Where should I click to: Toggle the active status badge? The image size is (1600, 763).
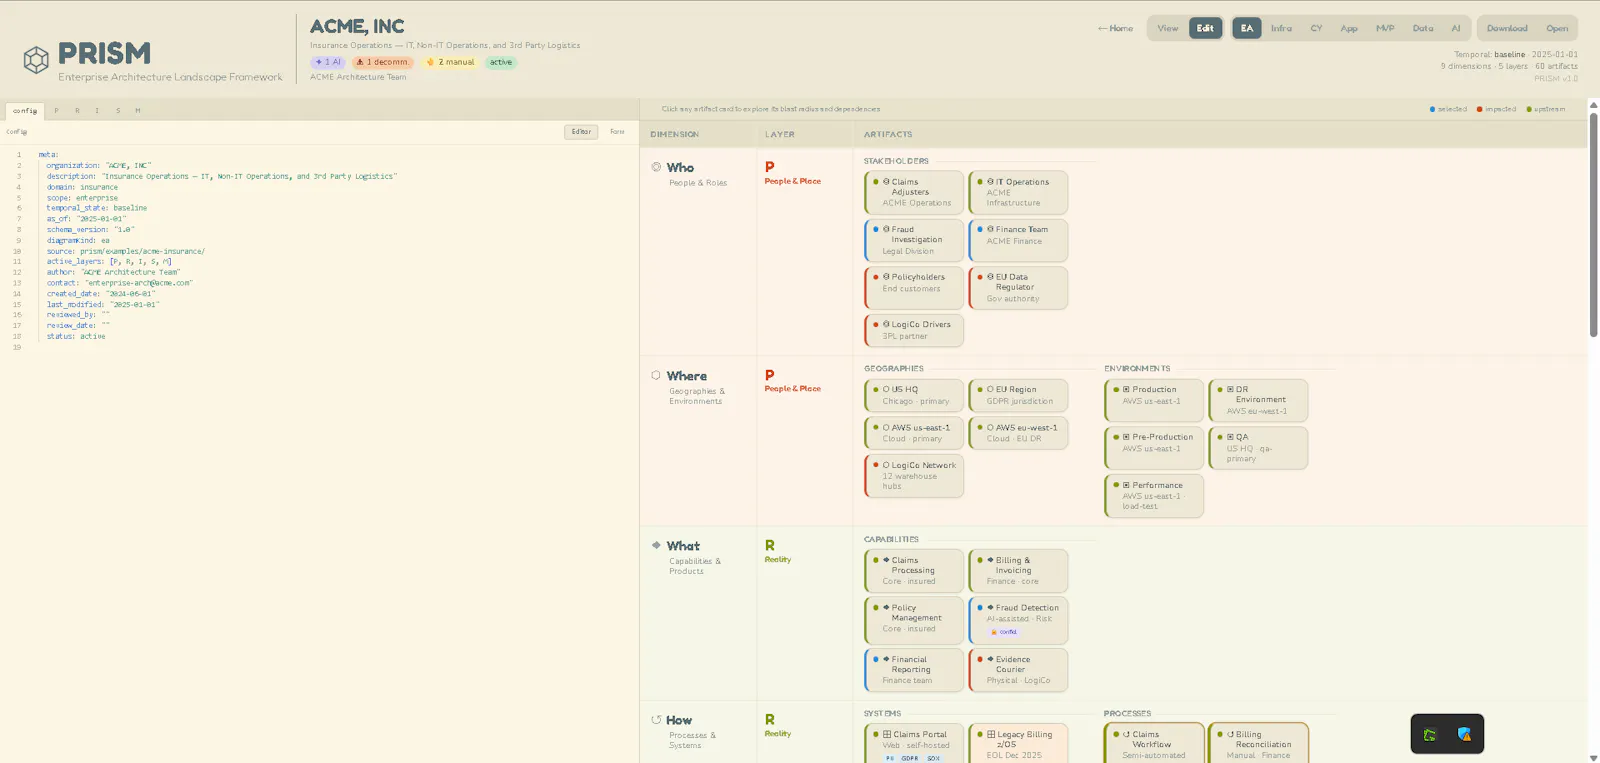coord(501,62)
